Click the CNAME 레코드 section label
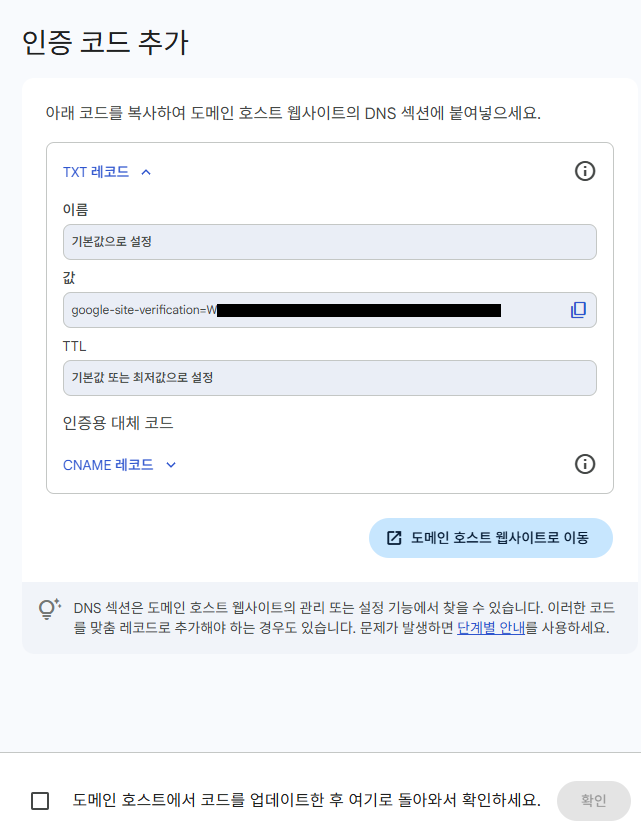This screenshot has width=641, height=836. coord(108,465)
